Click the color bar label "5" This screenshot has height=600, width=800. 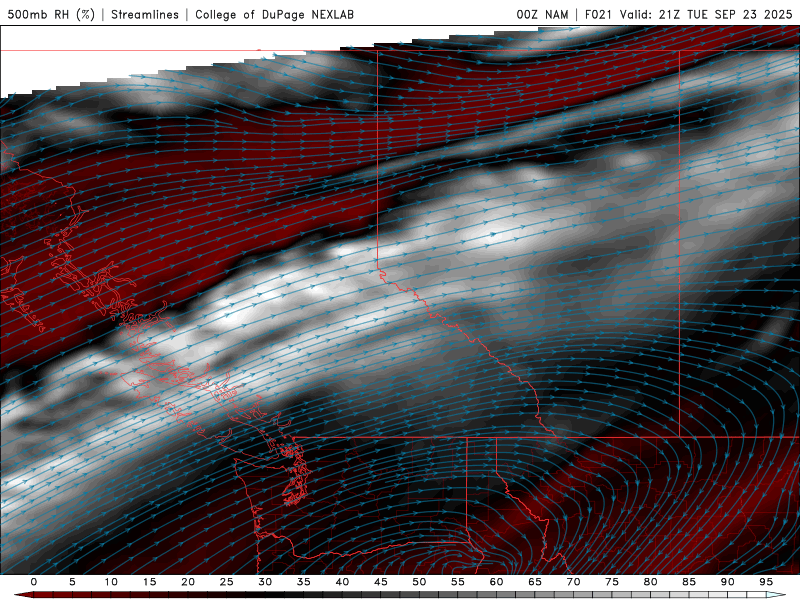(72, 582)
